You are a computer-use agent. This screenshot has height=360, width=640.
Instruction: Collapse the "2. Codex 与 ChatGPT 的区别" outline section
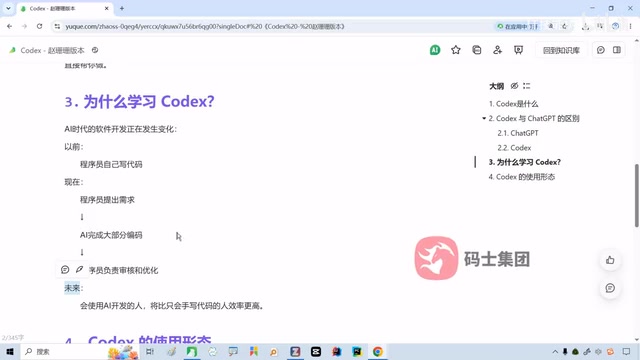point(484,118)
